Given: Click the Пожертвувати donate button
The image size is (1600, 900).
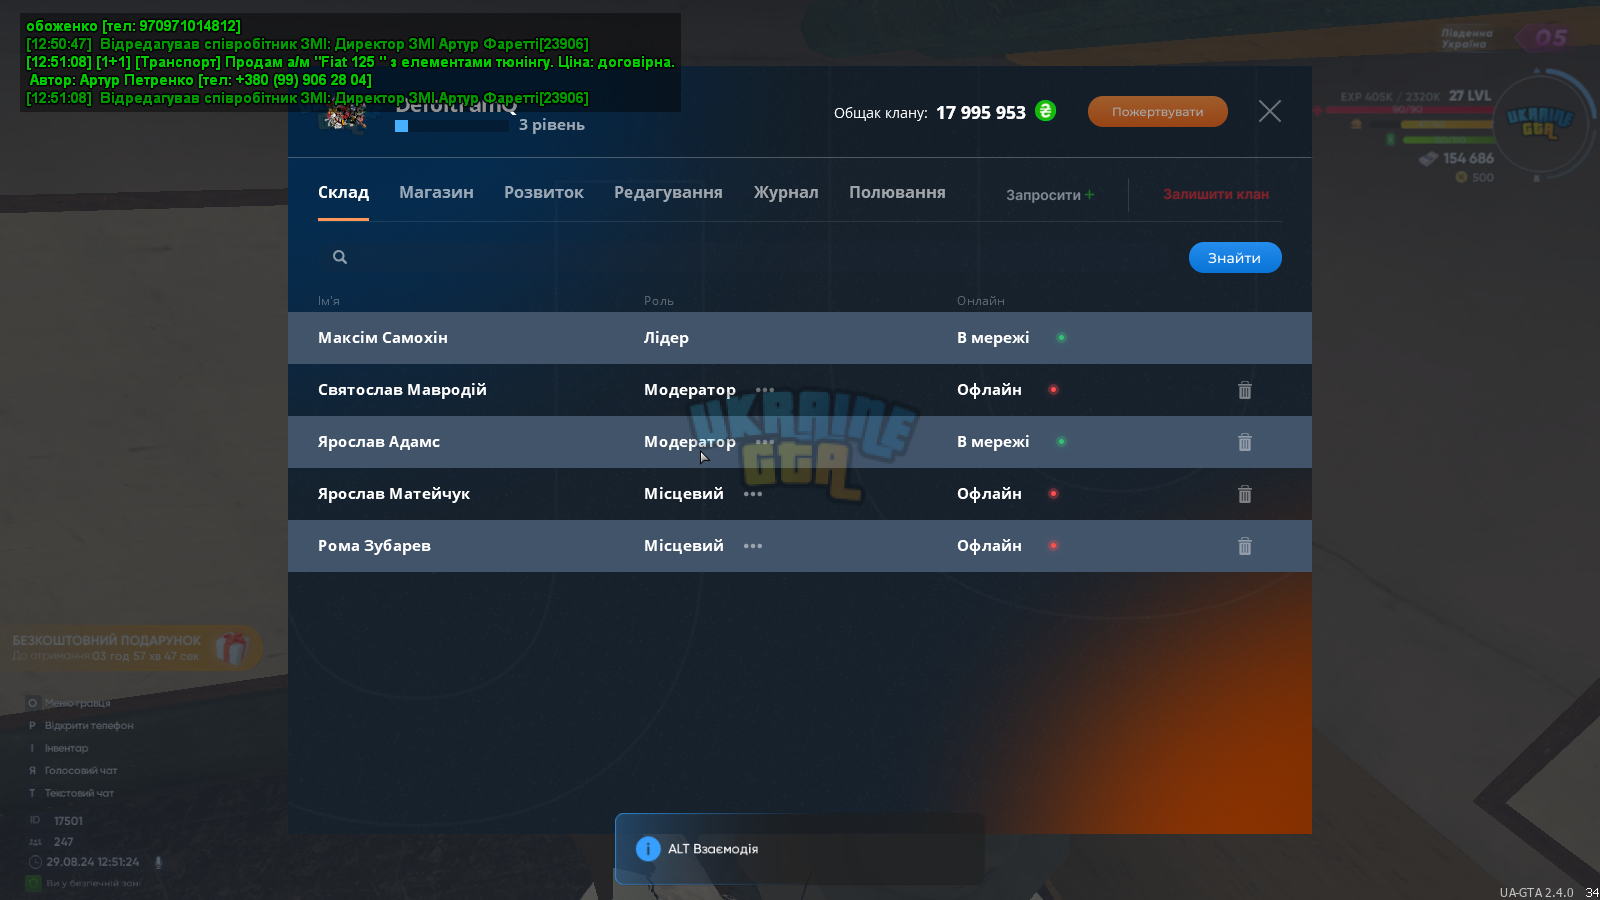Looking at the screenshot, I should coord(1158,111).
